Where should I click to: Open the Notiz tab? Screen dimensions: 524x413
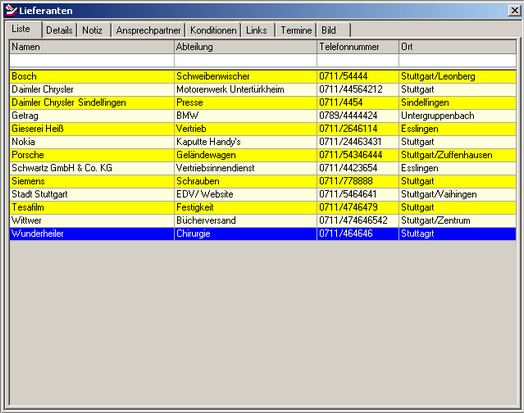pos(93,30)
